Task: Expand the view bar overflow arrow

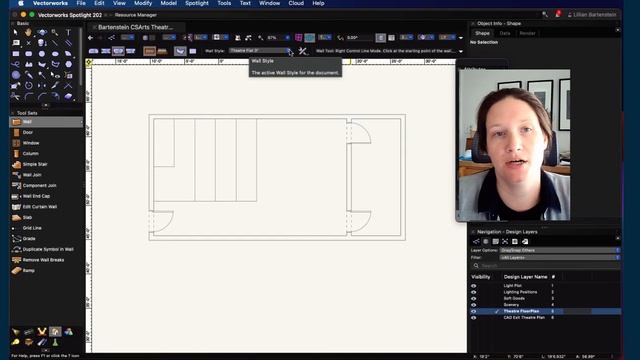Action: [x=461, y=38]
